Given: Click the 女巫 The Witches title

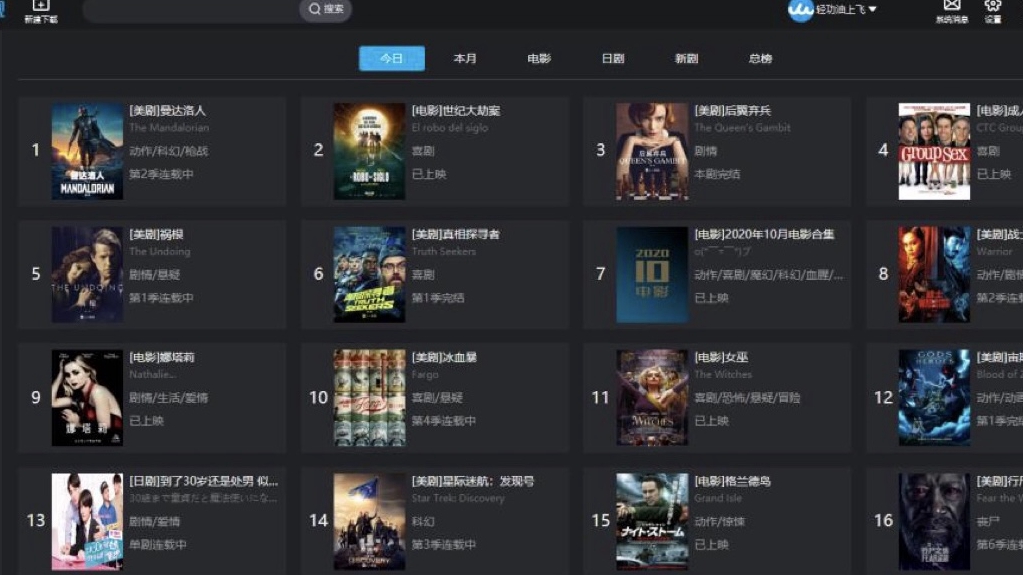Looking at the screenshot, I should (722, 358).
